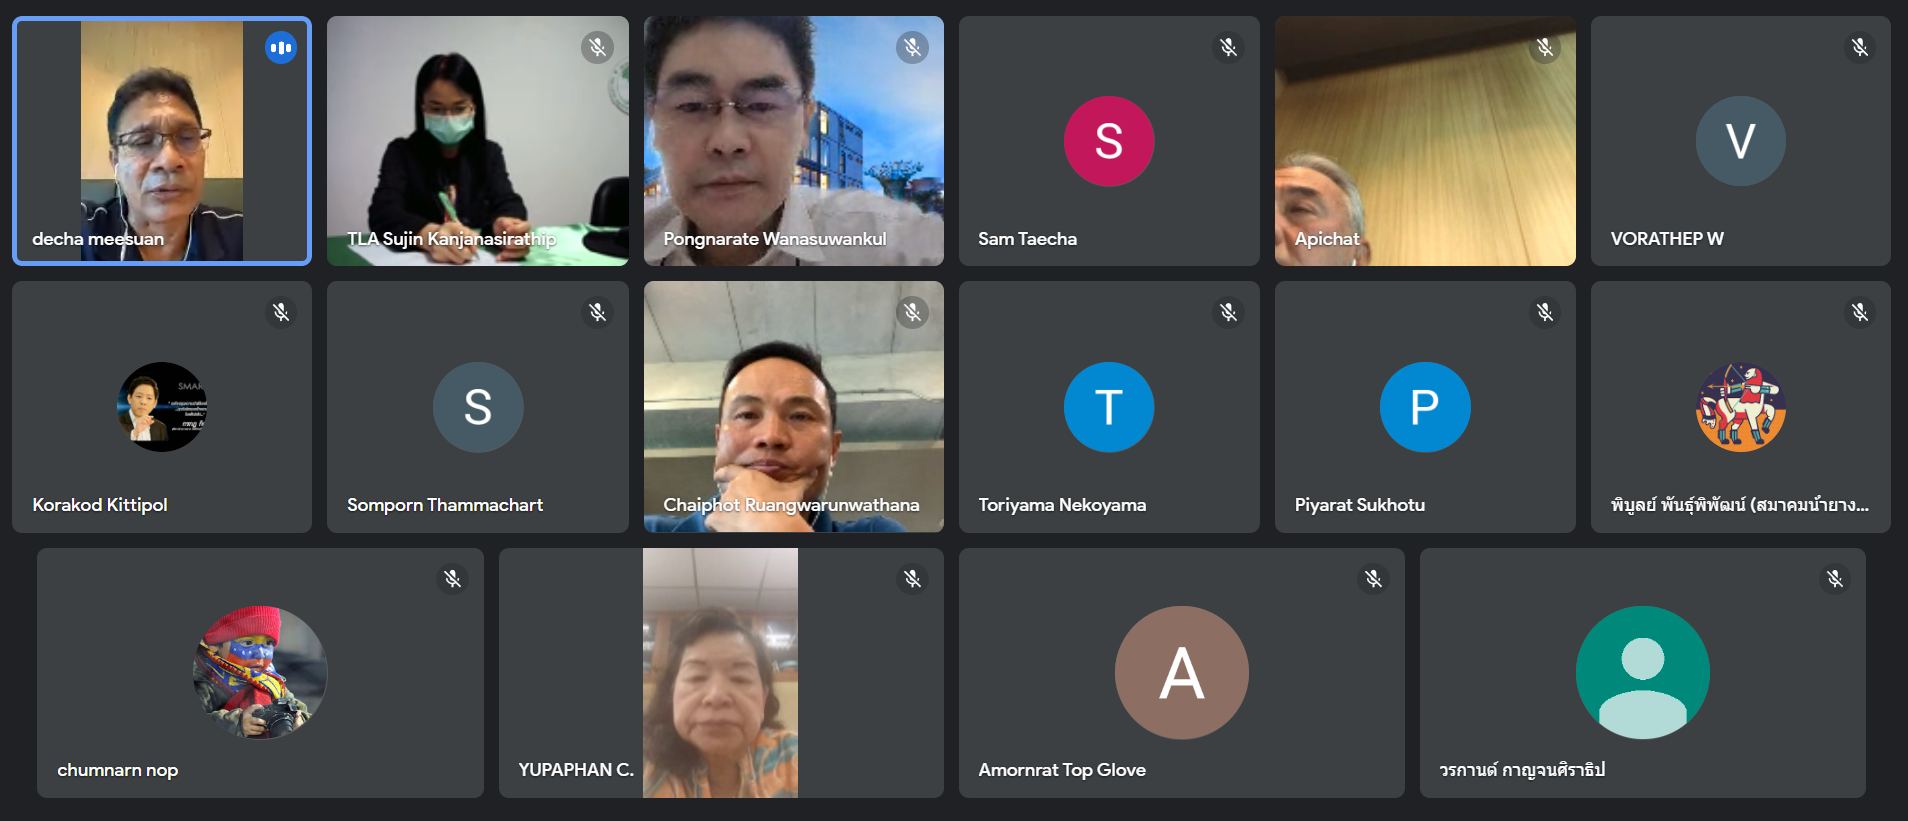1908x821 pixels.
Task: Click muted mic icon on VORATHEP W tile
Action: (1859, 47)
